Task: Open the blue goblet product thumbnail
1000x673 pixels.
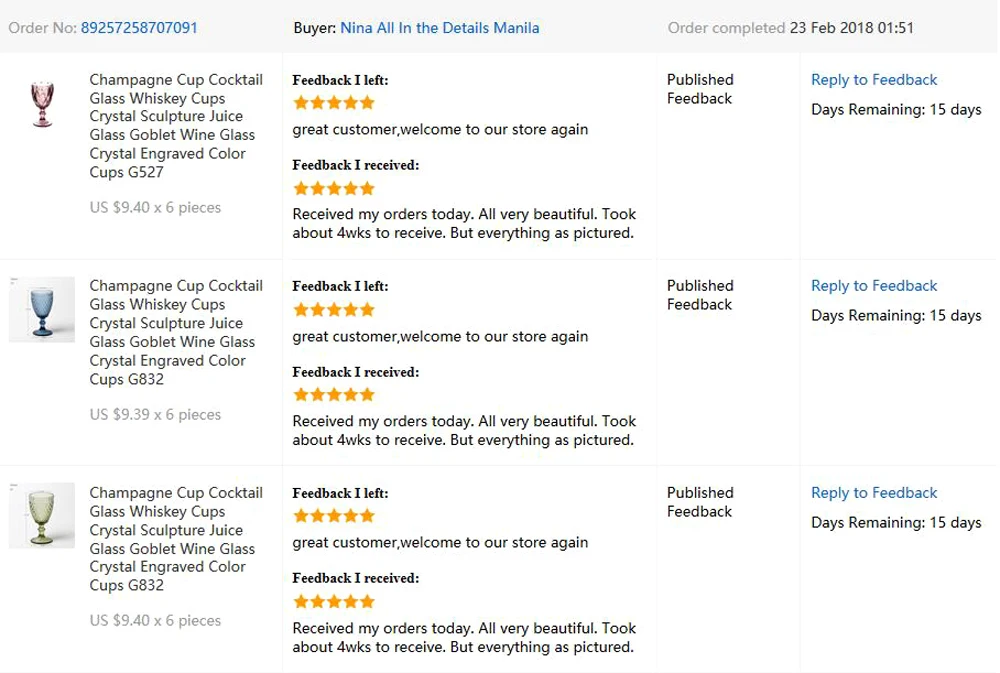Action: click(42, 310)
